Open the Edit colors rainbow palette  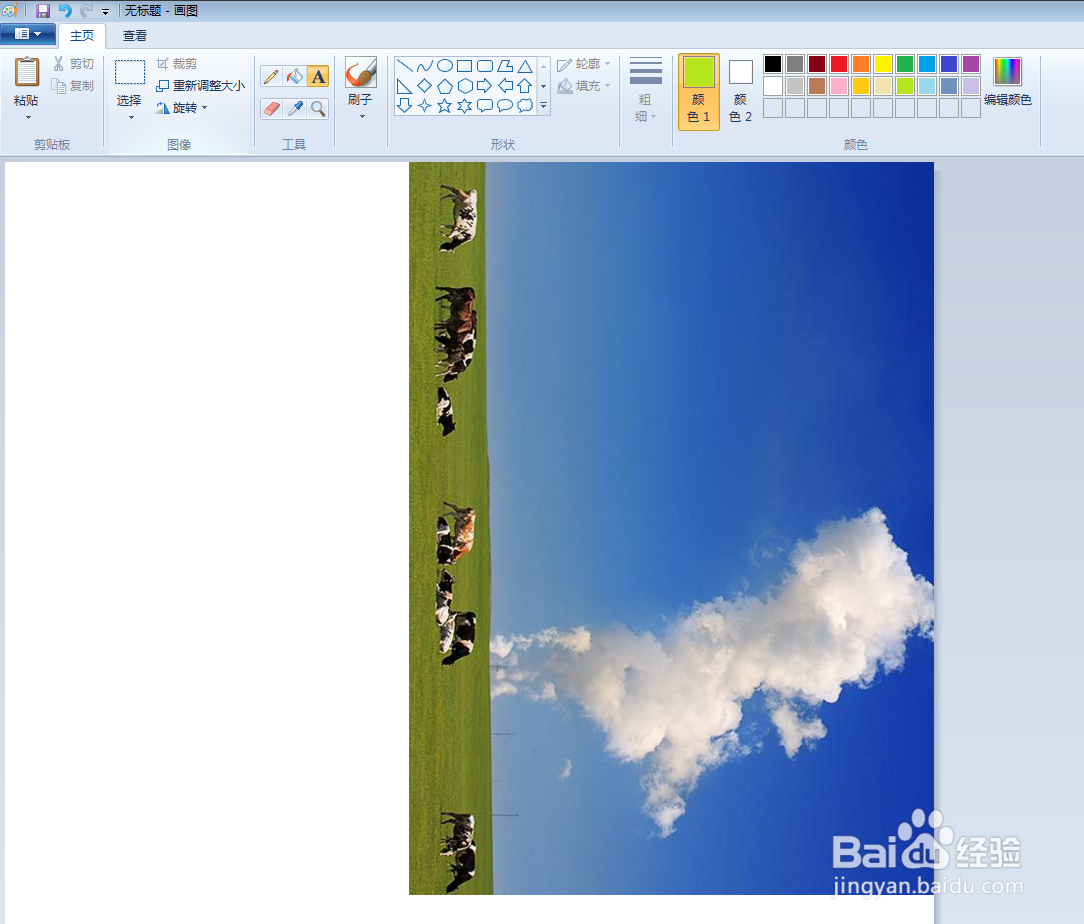point(1007,71)
